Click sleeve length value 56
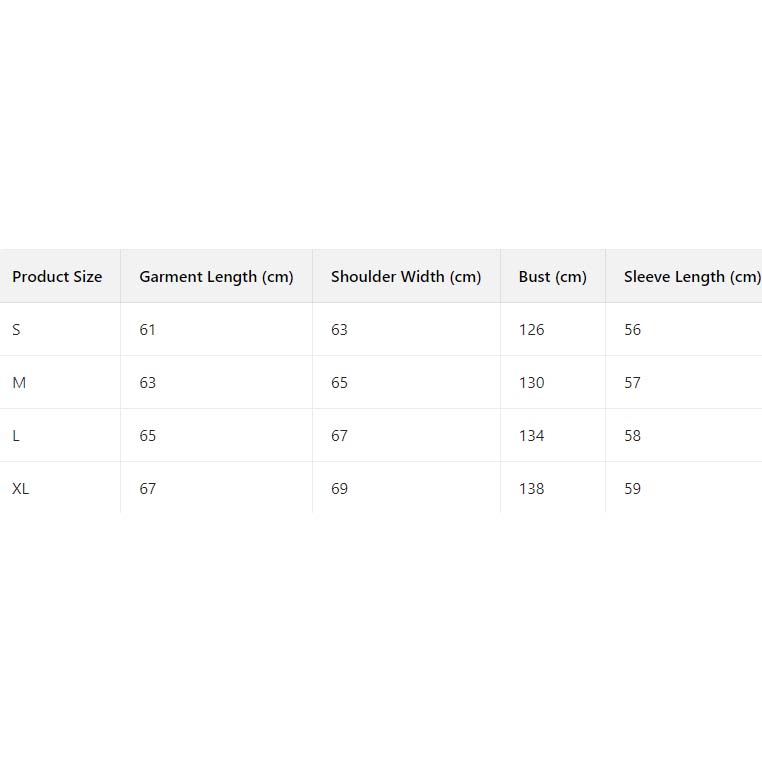 [633, 330]
